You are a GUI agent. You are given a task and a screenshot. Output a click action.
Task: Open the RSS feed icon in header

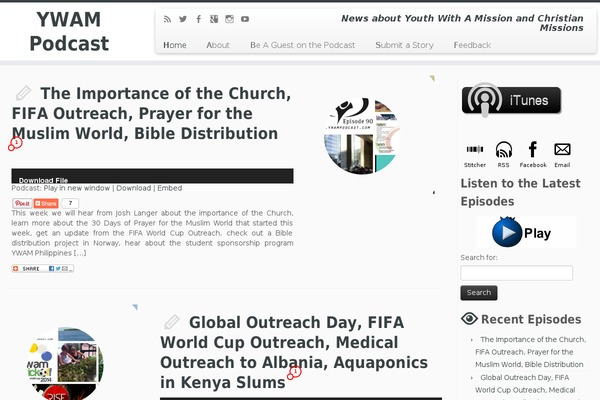point(167,19)
